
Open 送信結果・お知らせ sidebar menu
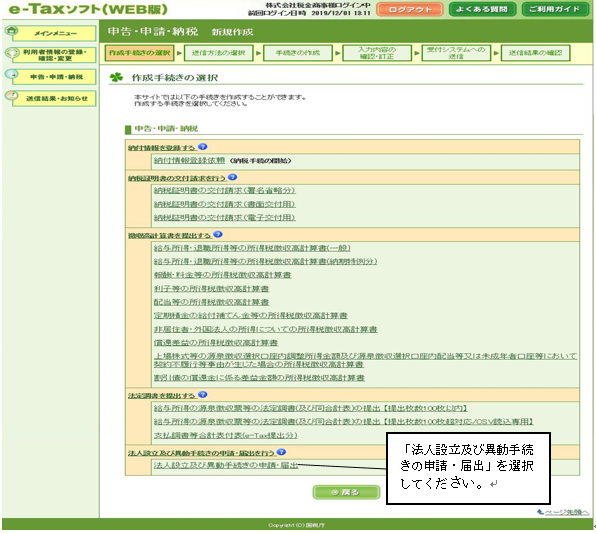[x=54, y=98]
